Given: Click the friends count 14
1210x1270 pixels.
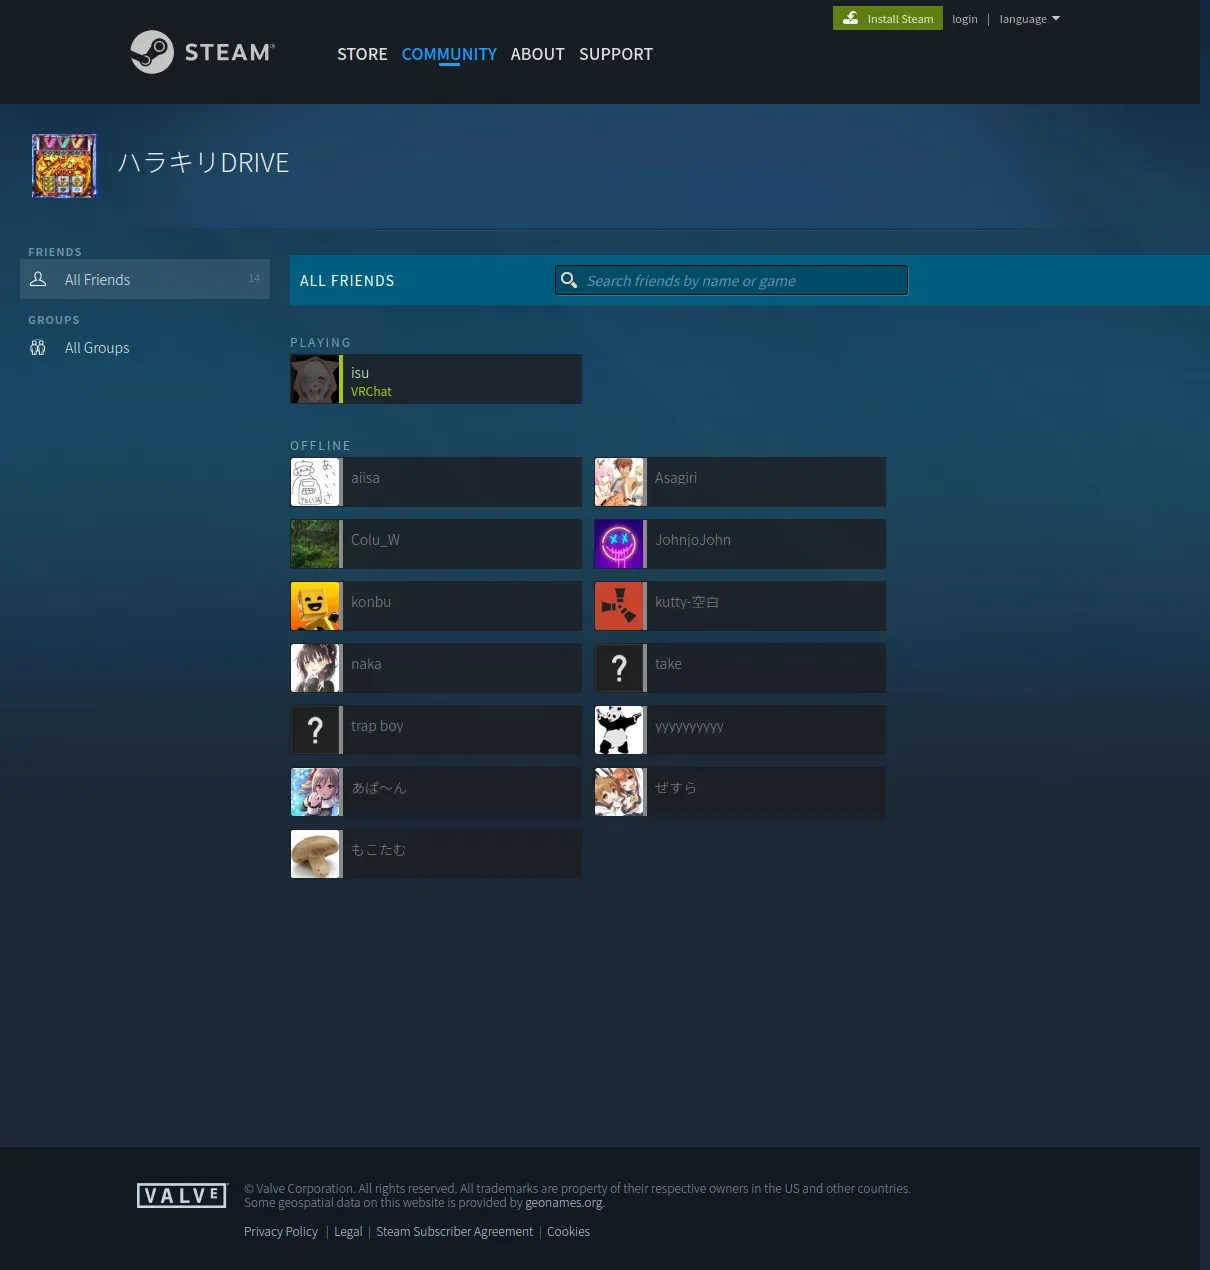Looking at the screenshot, I should pyautogui.click(x=254, y=278).
